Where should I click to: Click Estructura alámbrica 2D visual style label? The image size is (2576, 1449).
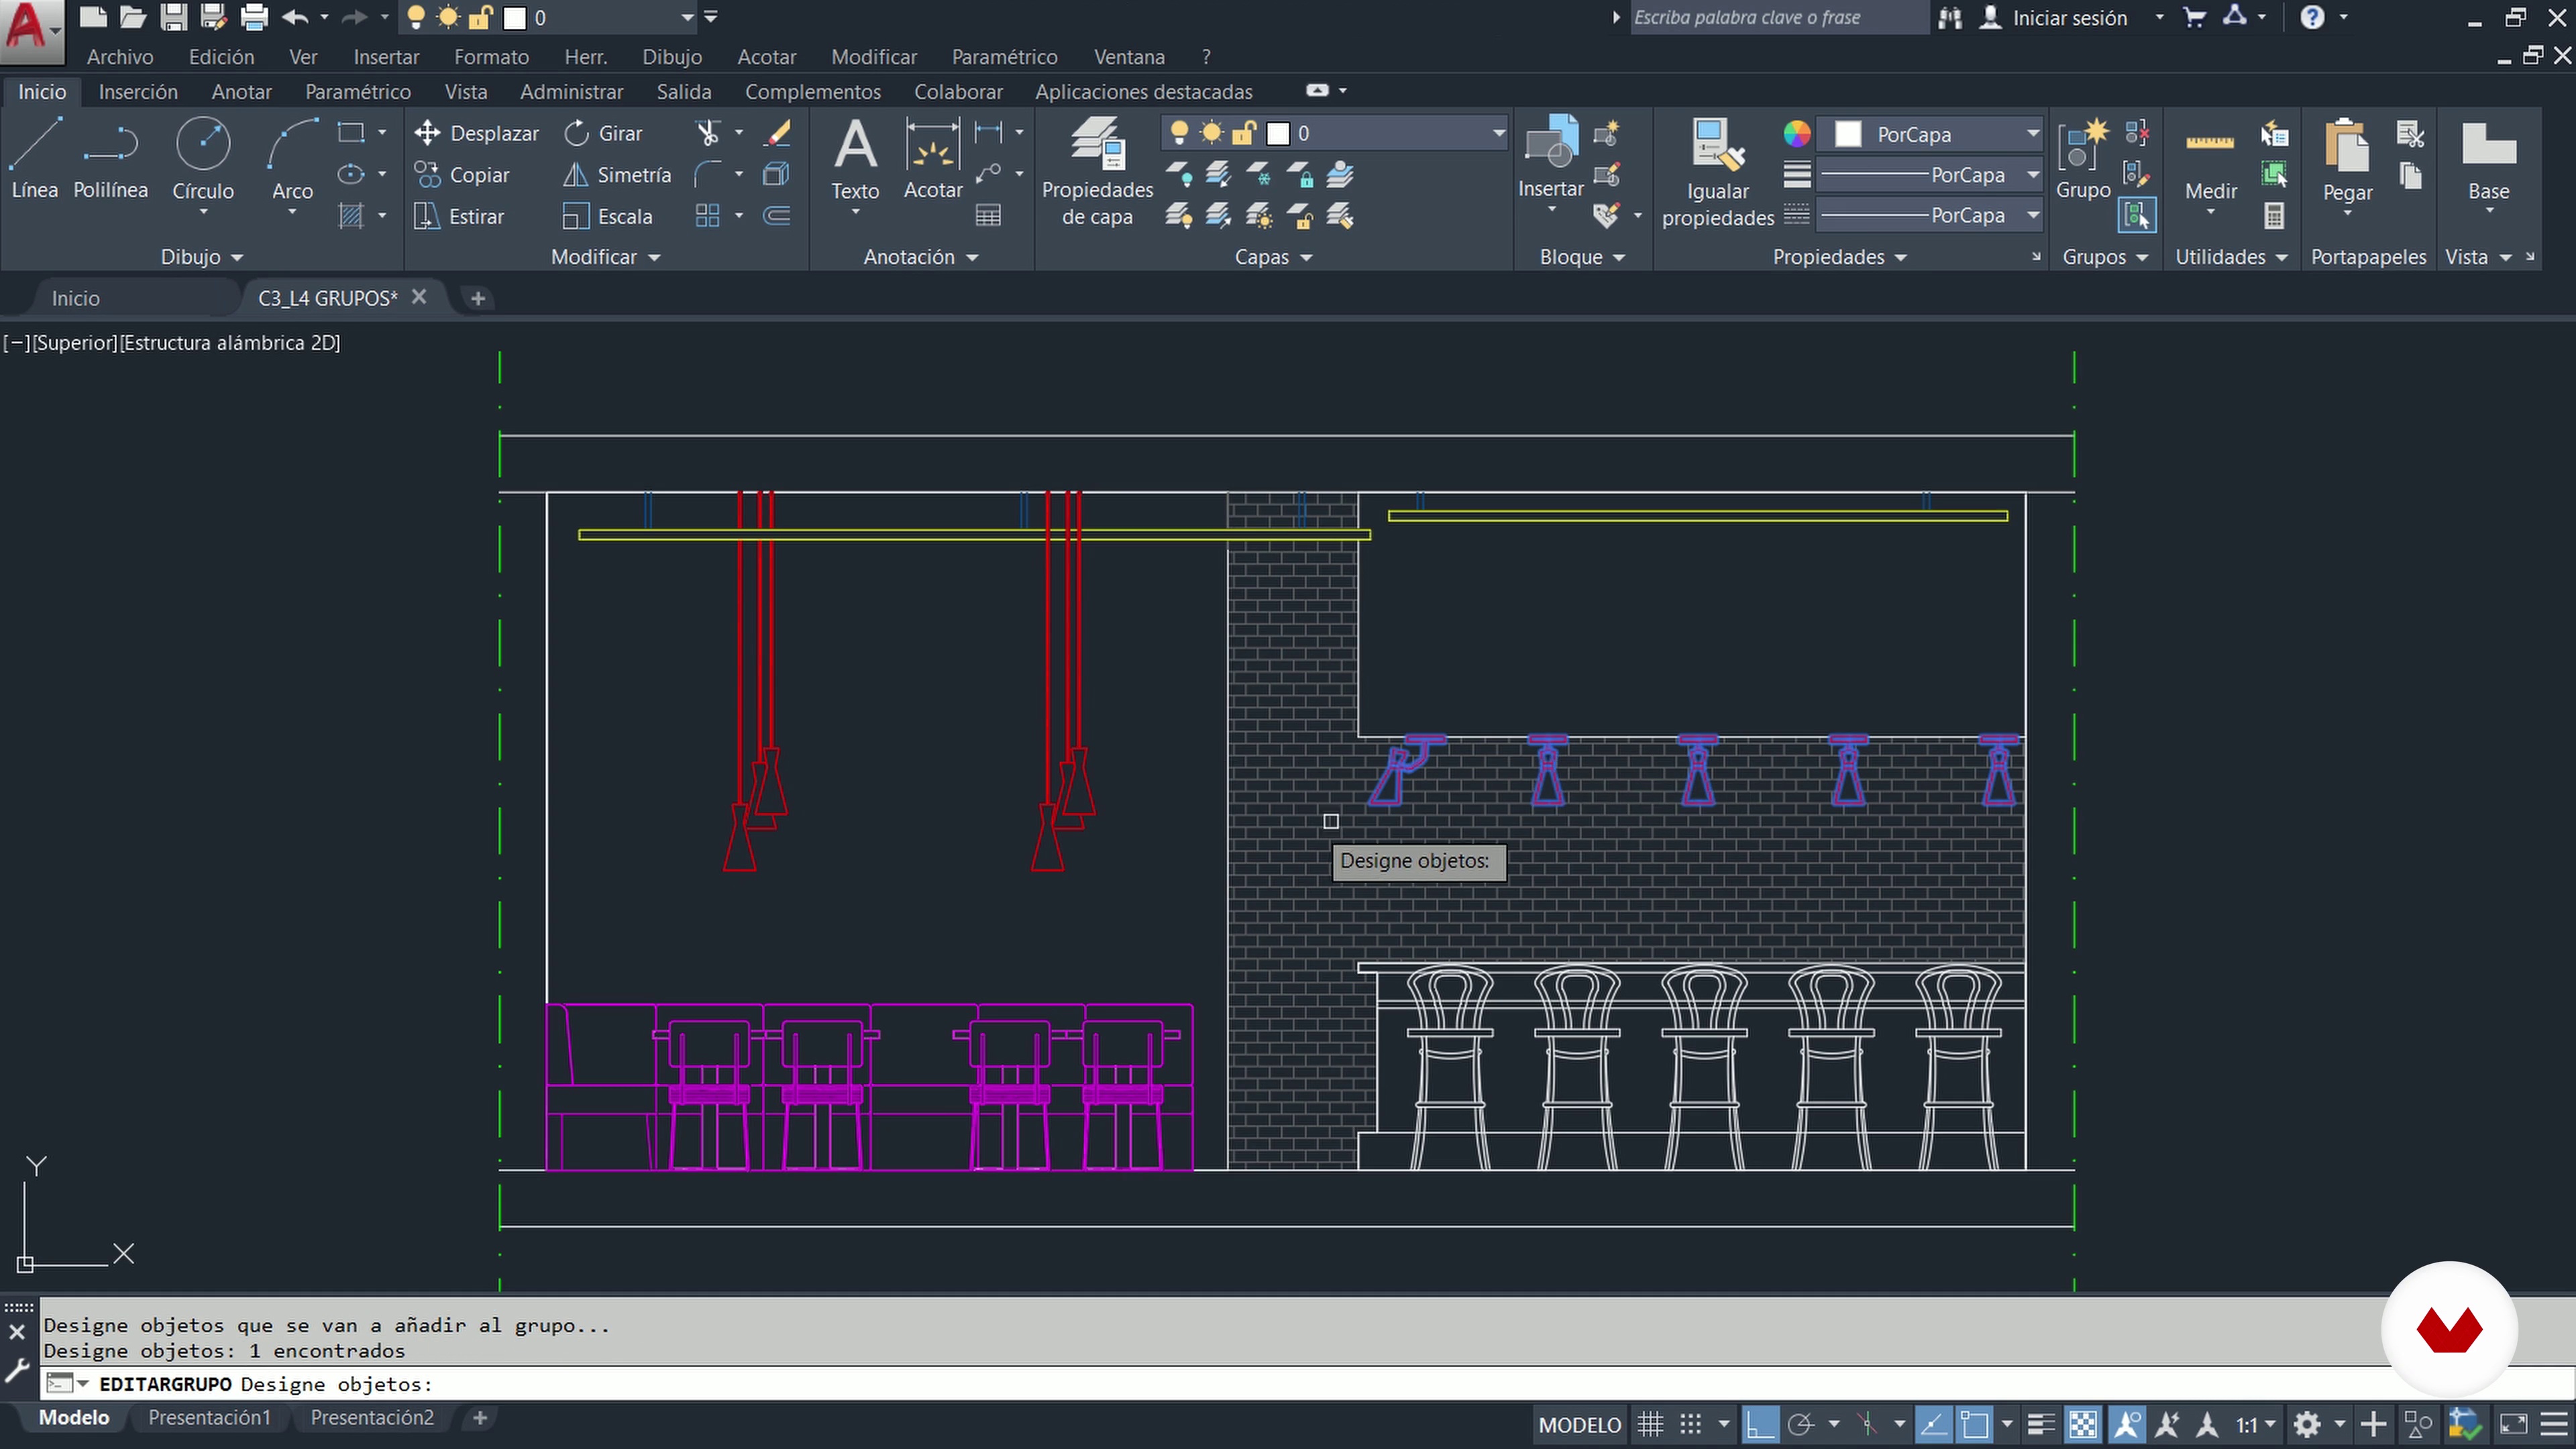(x=230, y=343)
